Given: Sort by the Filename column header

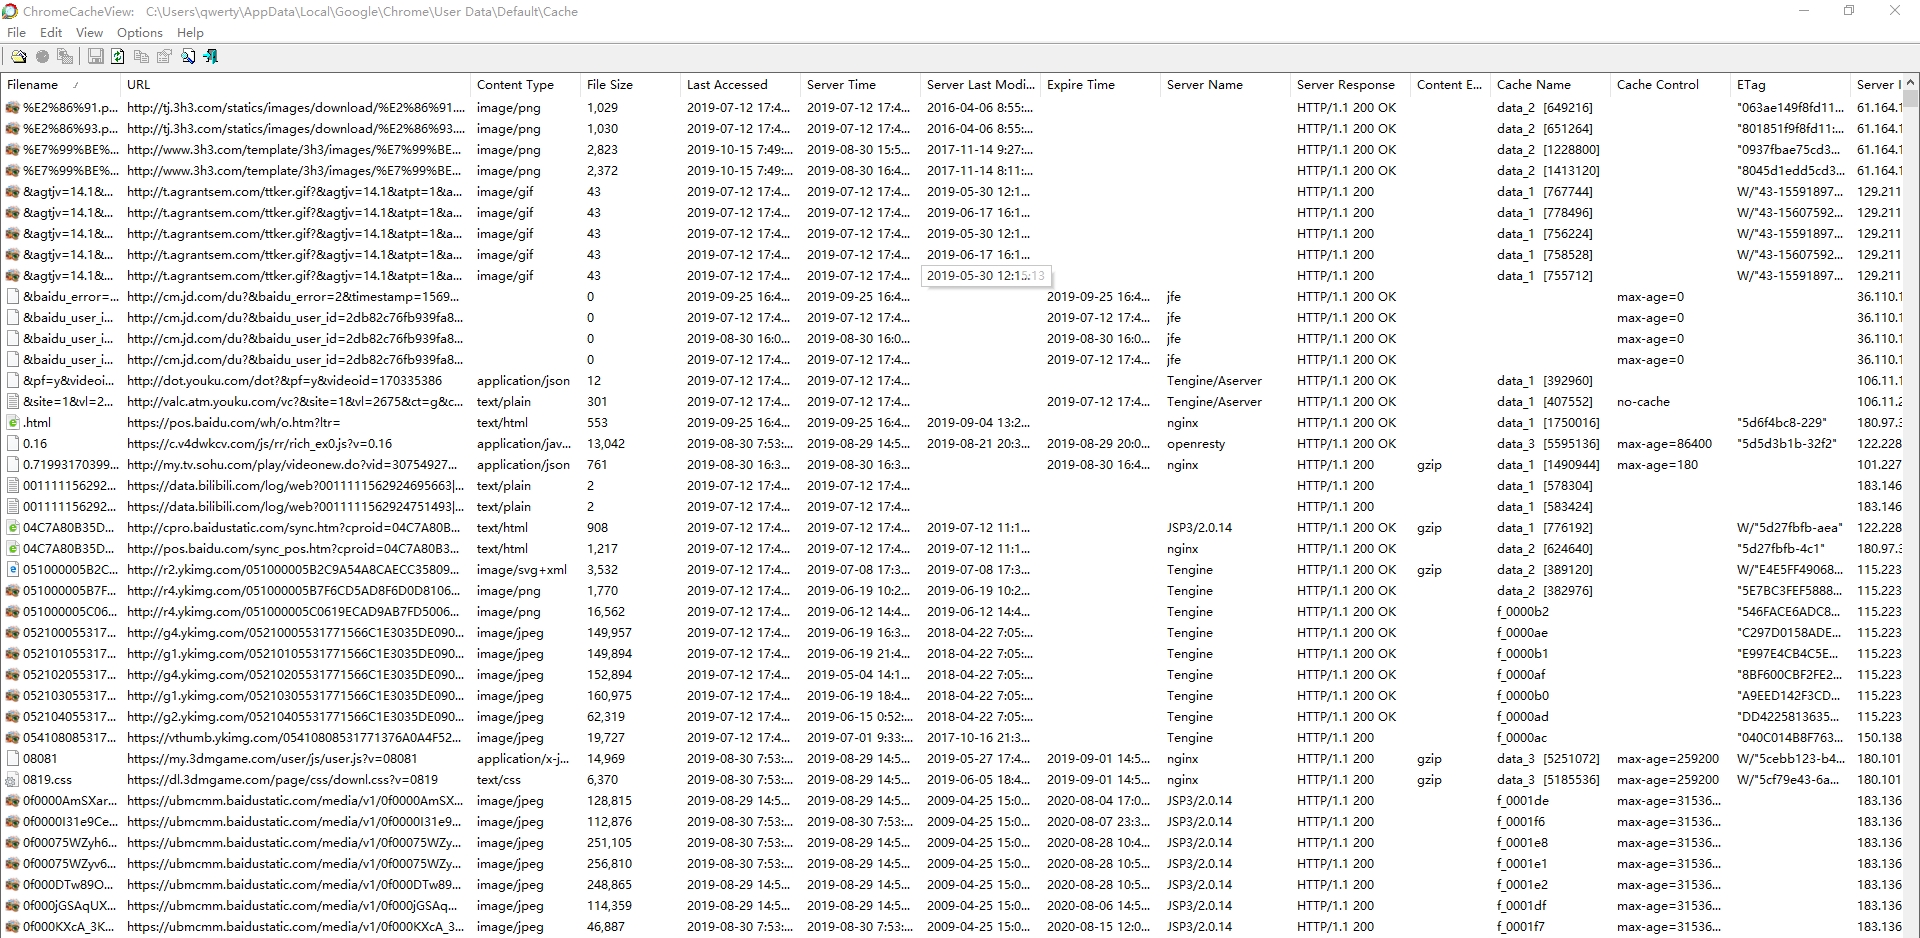Looking at the screenshot, I should (x=60, y=85).
